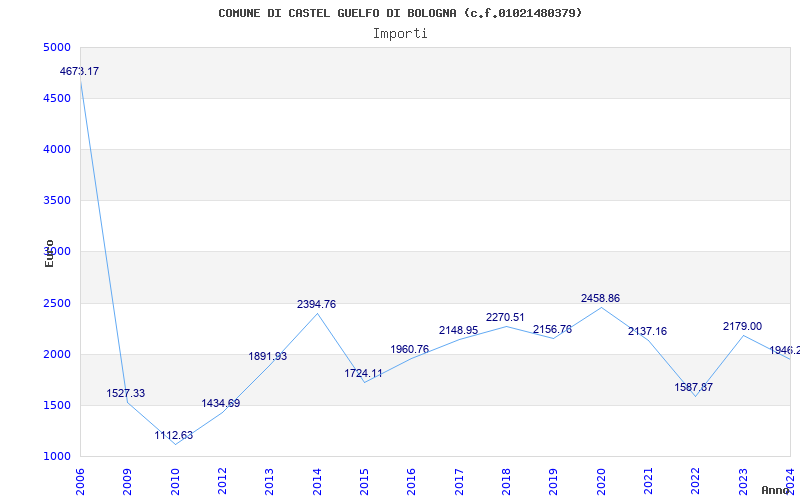Image resolution: width=800 pixels, height=500 pixels.
Task: Select the 2137.16 data label
Action: point(647,331)
